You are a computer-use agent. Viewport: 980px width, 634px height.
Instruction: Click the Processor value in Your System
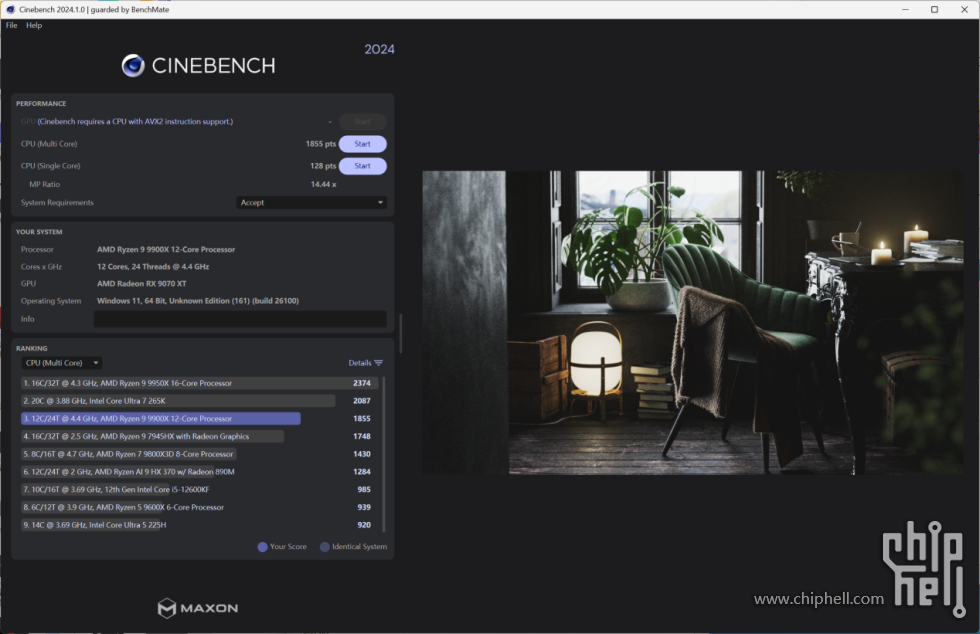[166, 249]
